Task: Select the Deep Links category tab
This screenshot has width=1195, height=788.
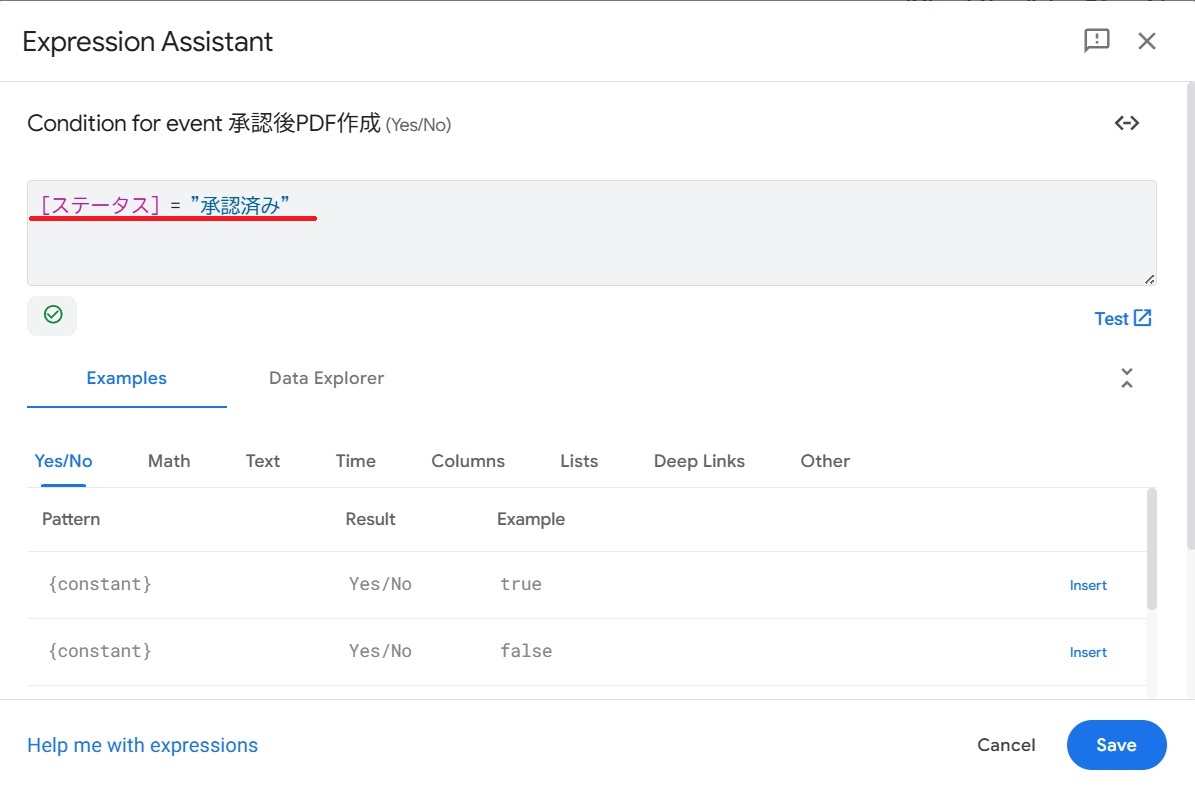Action: [x=699, y=461]
